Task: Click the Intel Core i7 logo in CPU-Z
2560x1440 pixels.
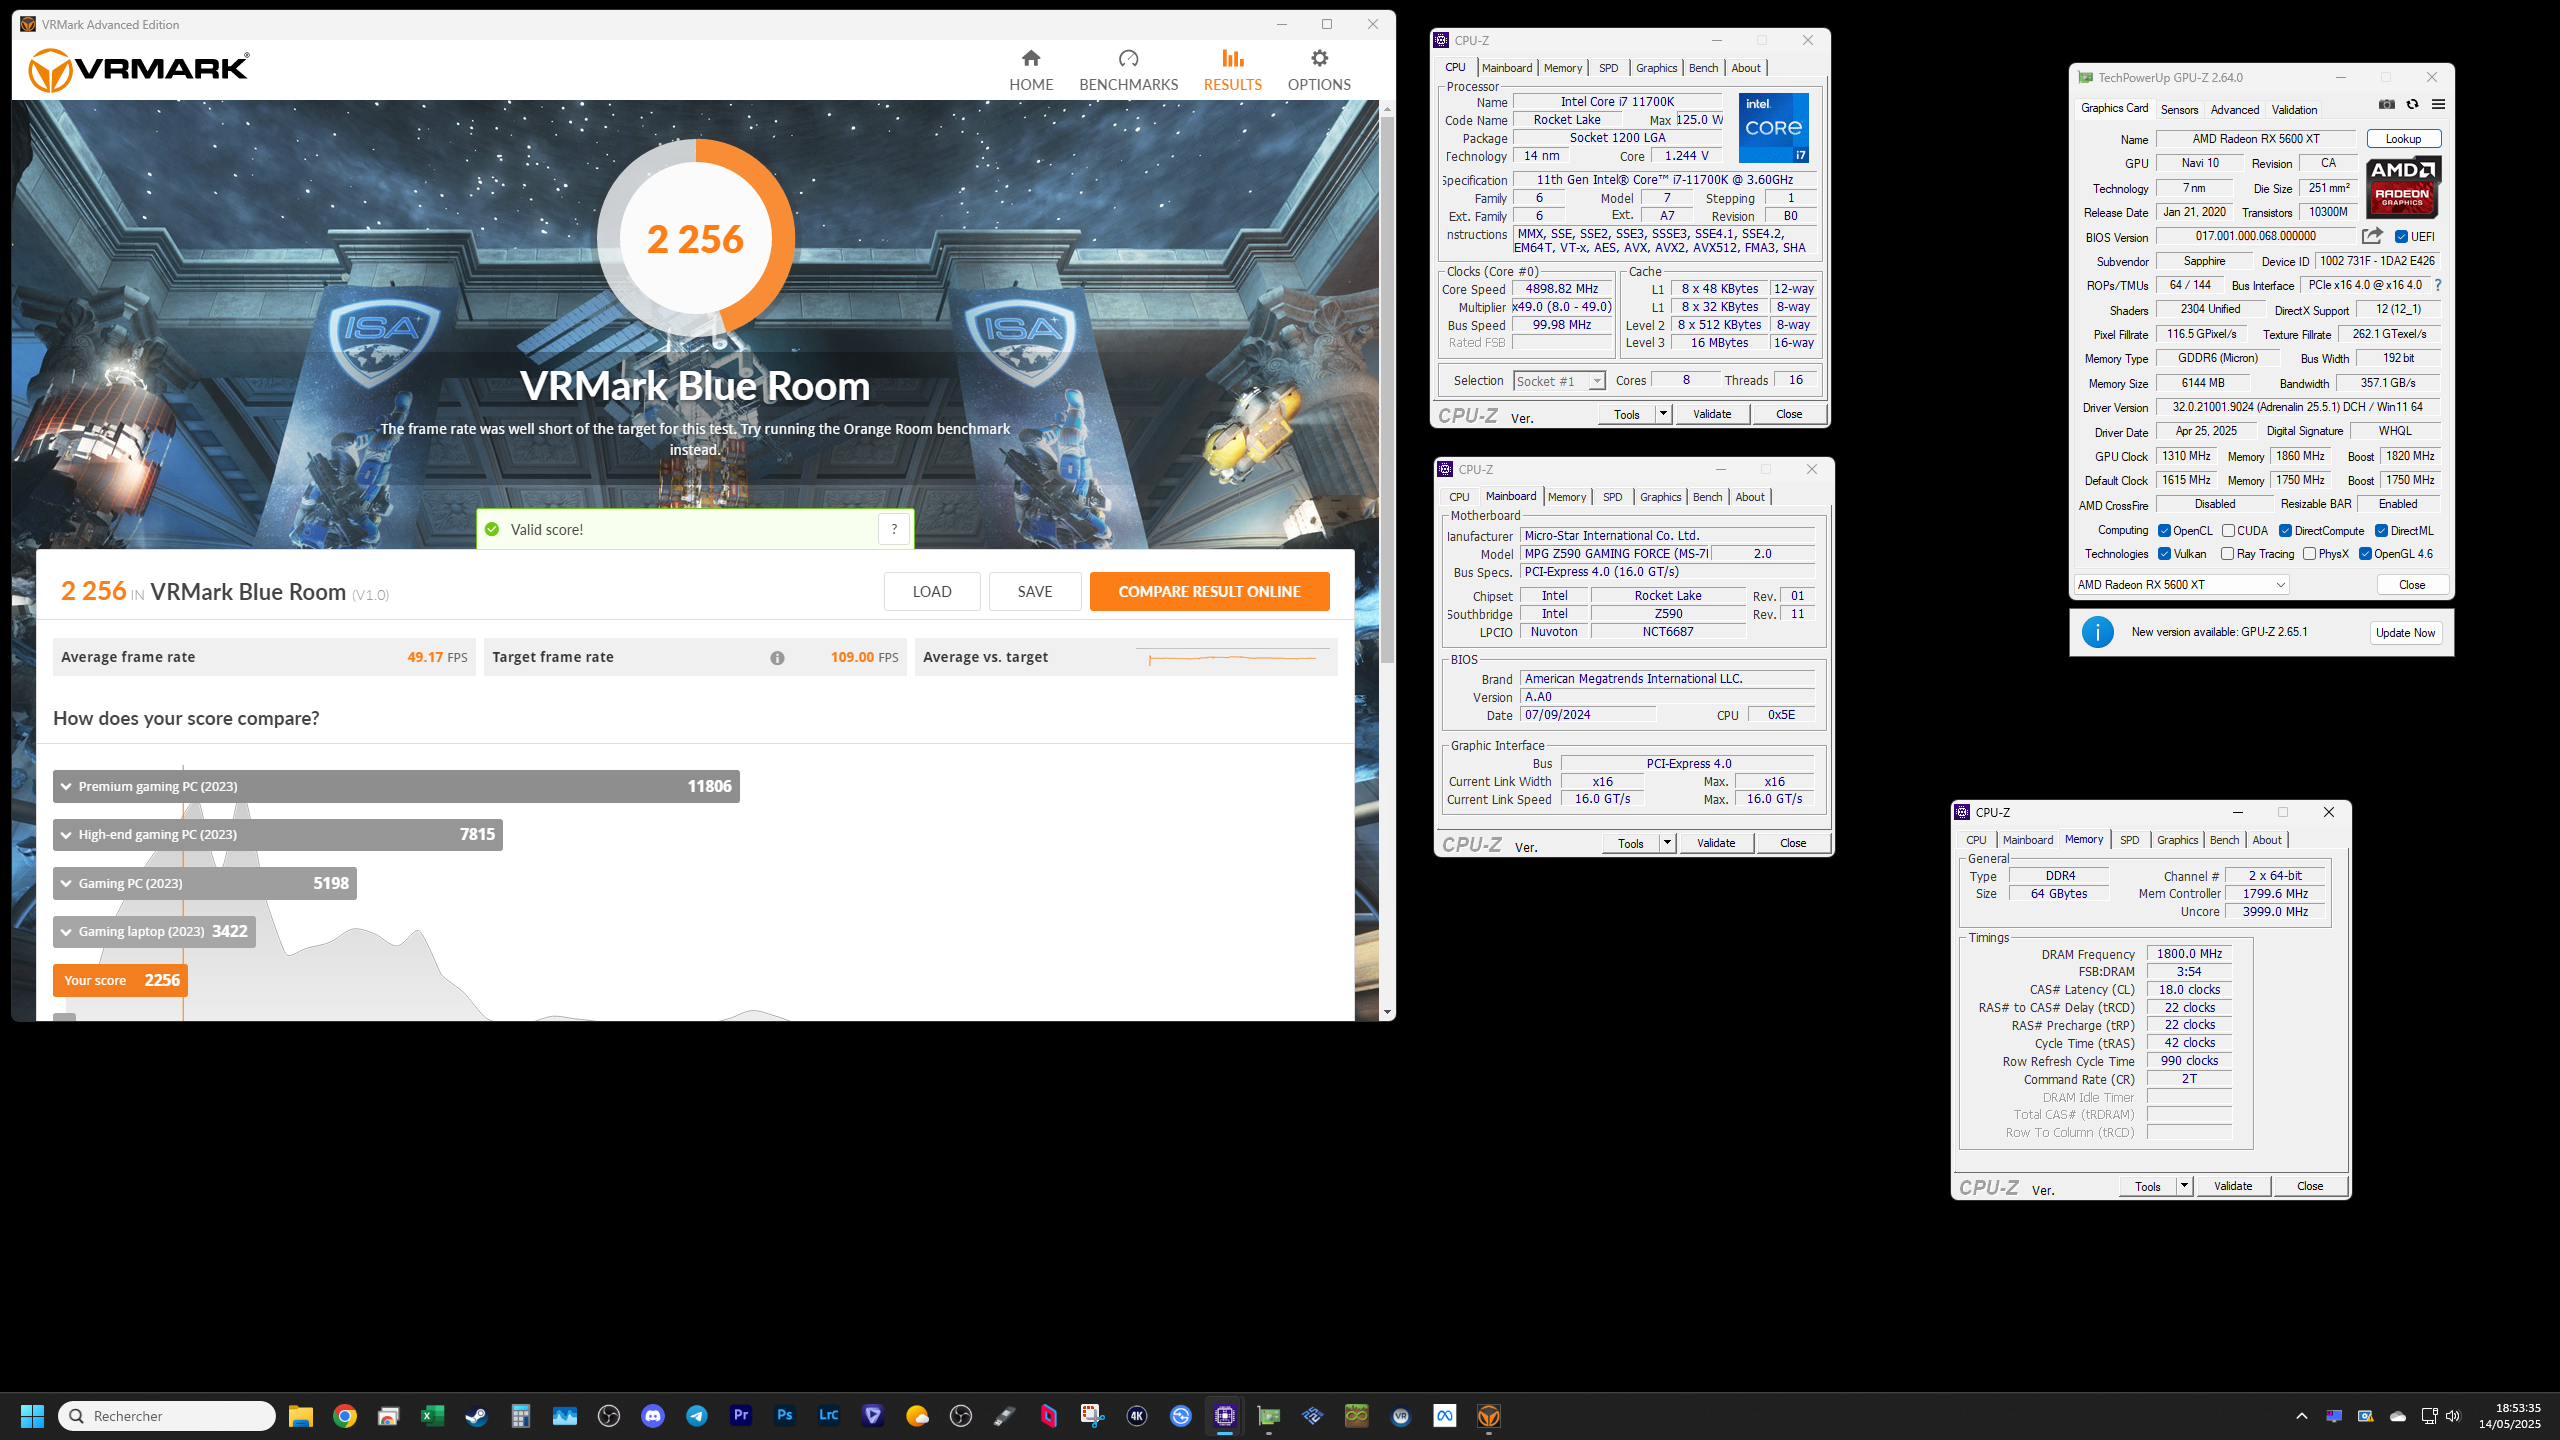Action: [1773, 128]
